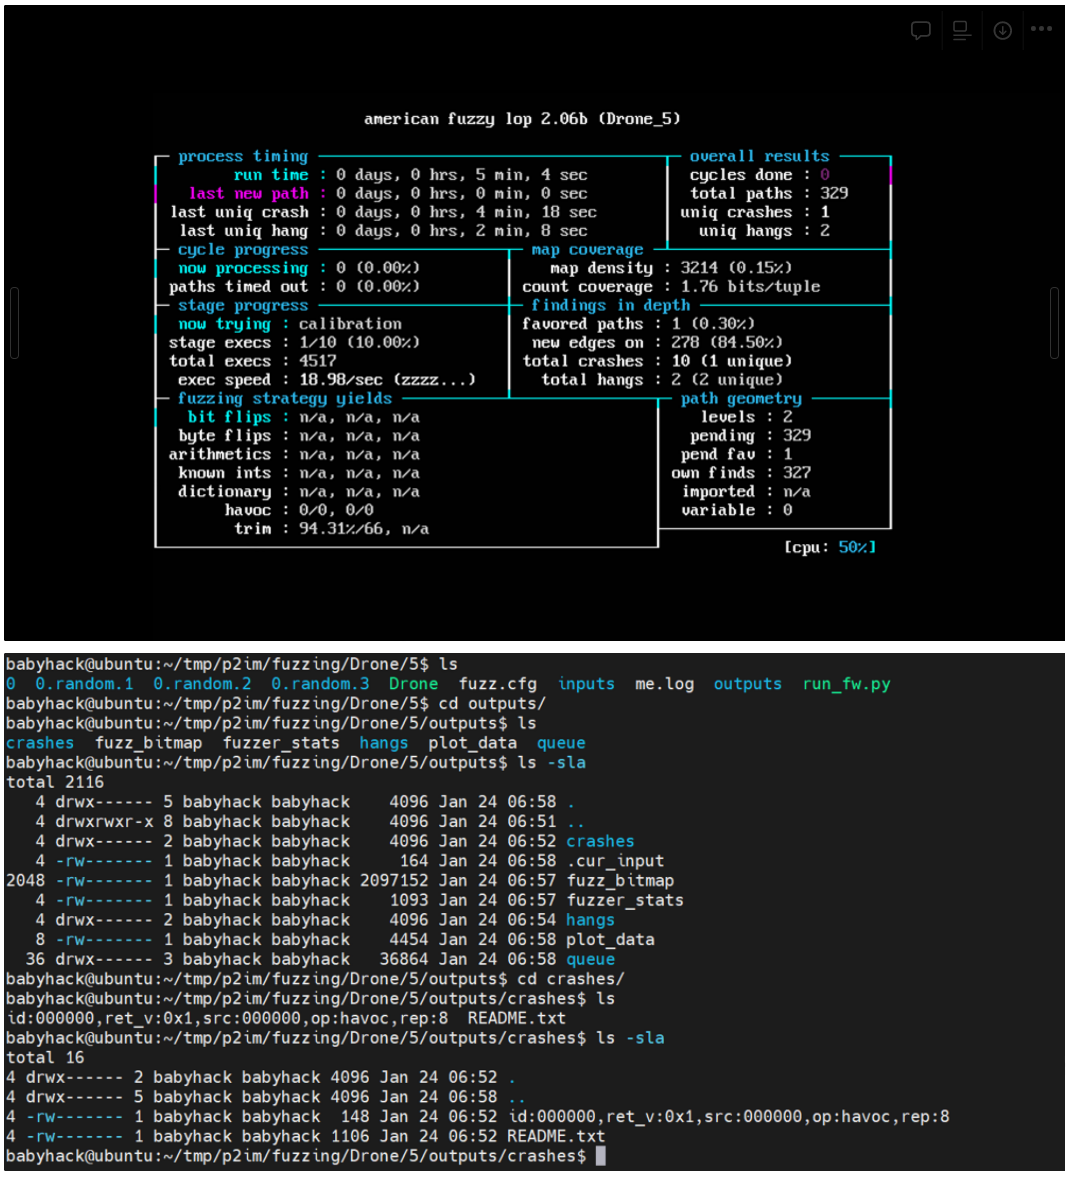
Task: Click the last uniq hang time '2 min, 8 sec'
Action: (x=531, y=231)
